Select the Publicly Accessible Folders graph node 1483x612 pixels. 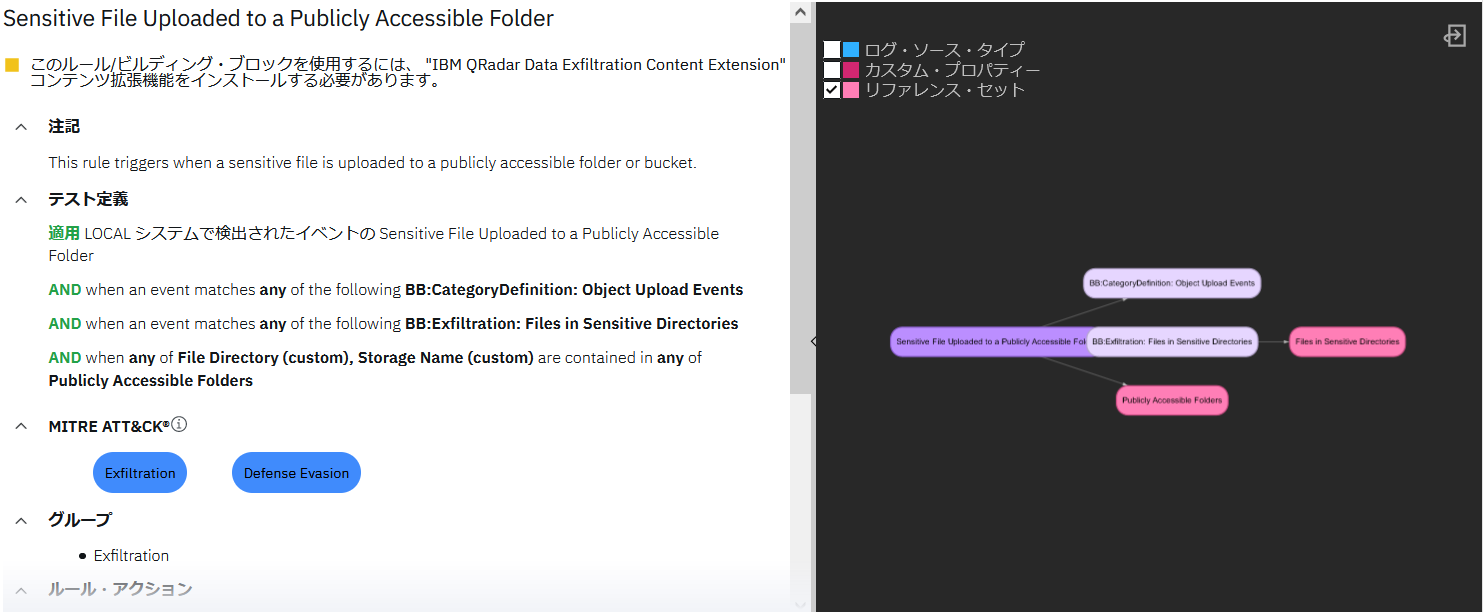point(1172,401)
